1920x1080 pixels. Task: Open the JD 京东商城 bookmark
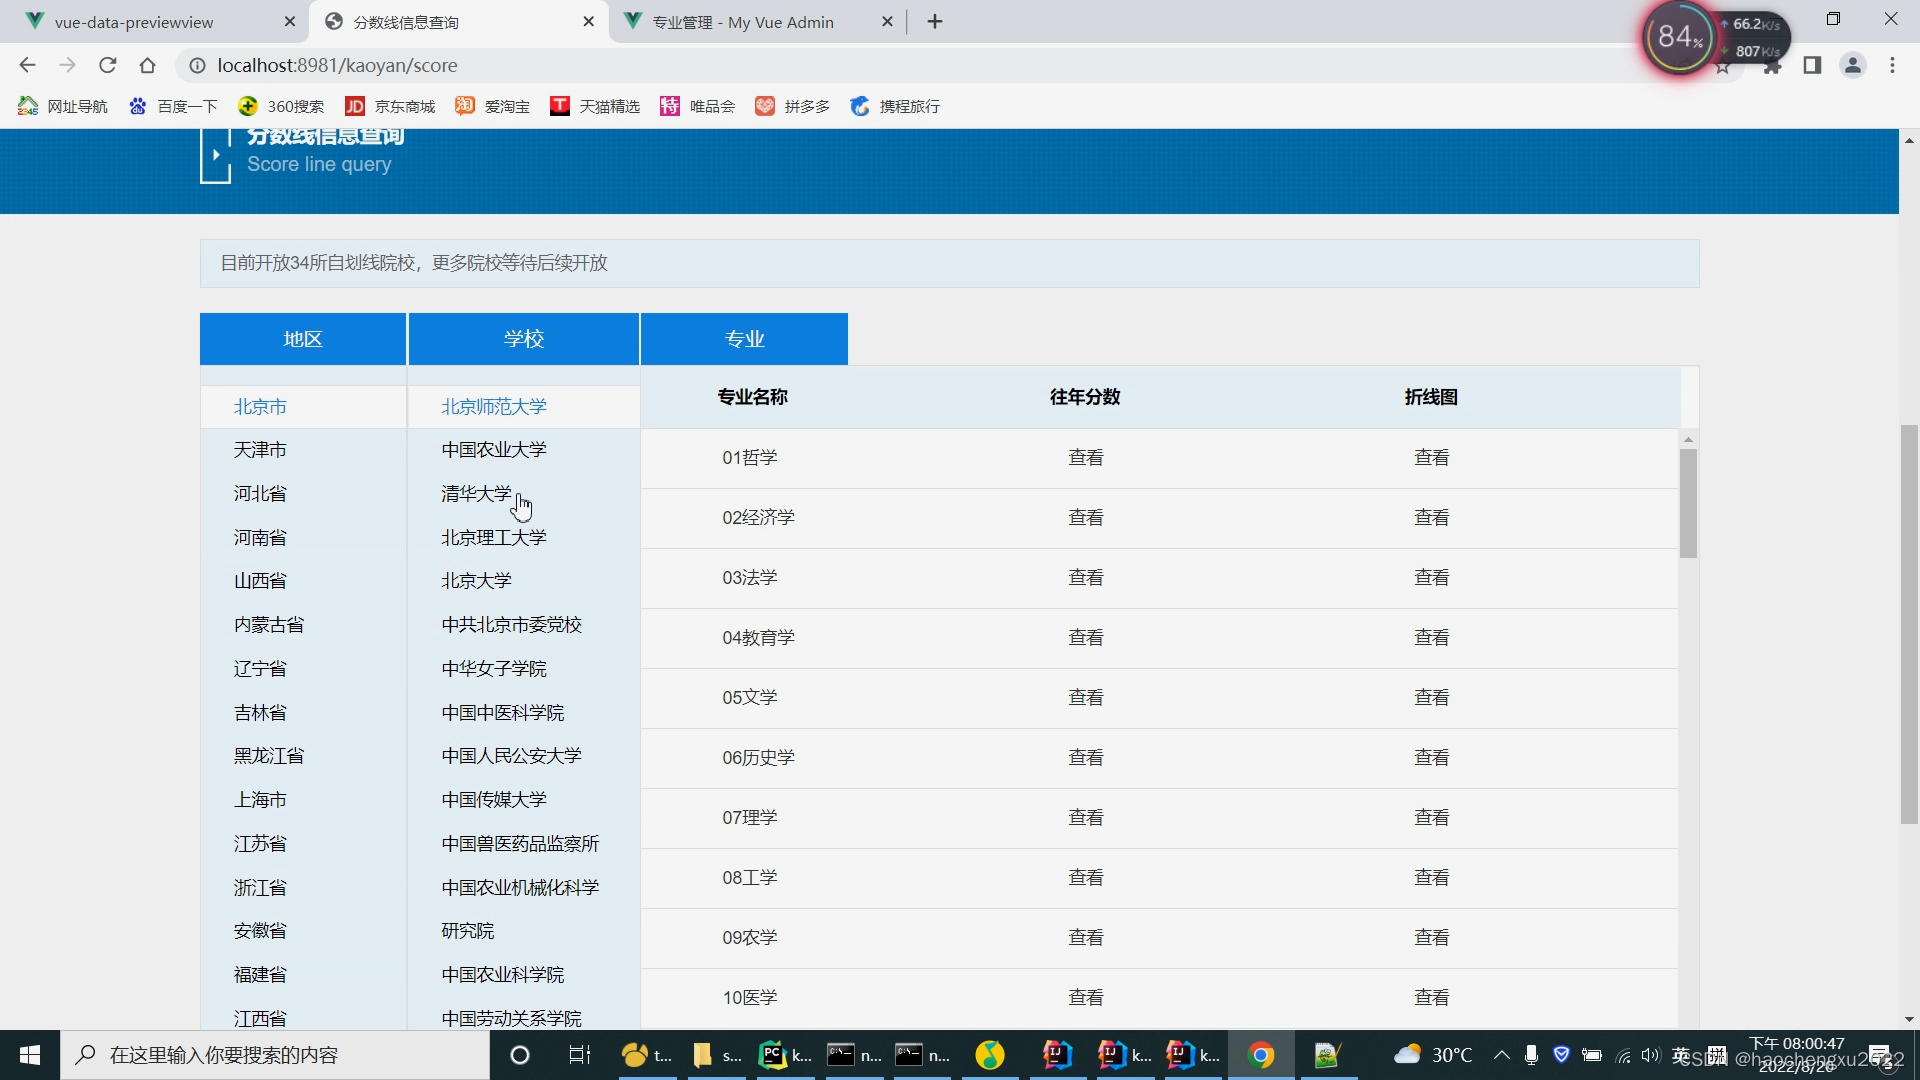point(390,106)
